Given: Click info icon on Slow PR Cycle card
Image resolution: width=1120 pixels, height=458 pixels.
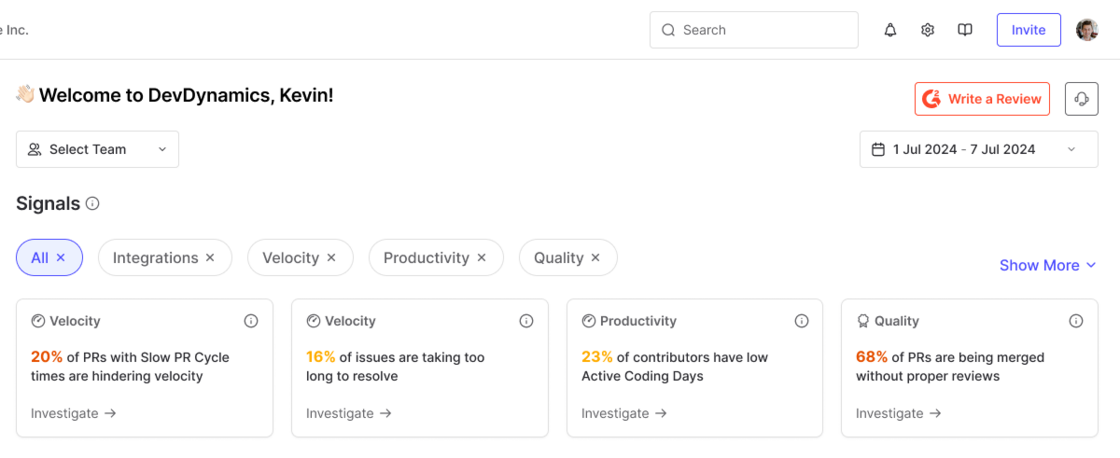Looking at the screenshot, I should [251, 321].
